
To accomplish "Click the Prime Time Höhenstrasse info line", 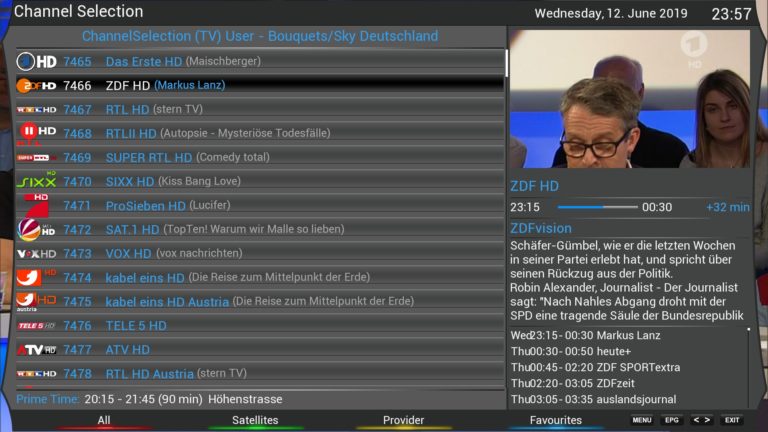I will [149, 399].
